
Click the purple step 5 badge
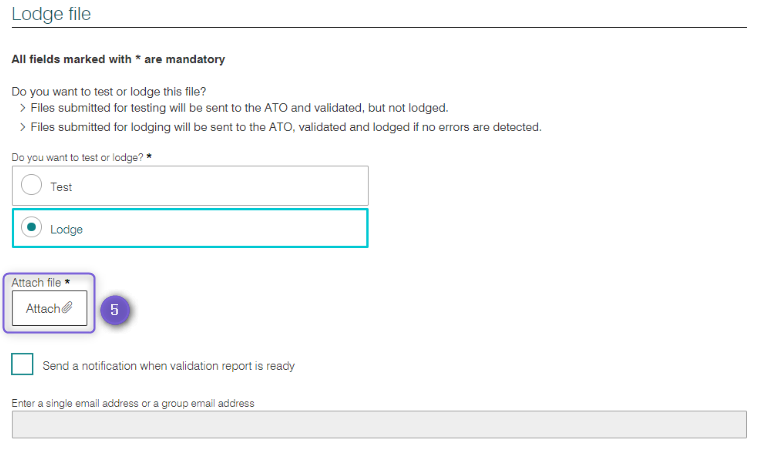[115, 310]
